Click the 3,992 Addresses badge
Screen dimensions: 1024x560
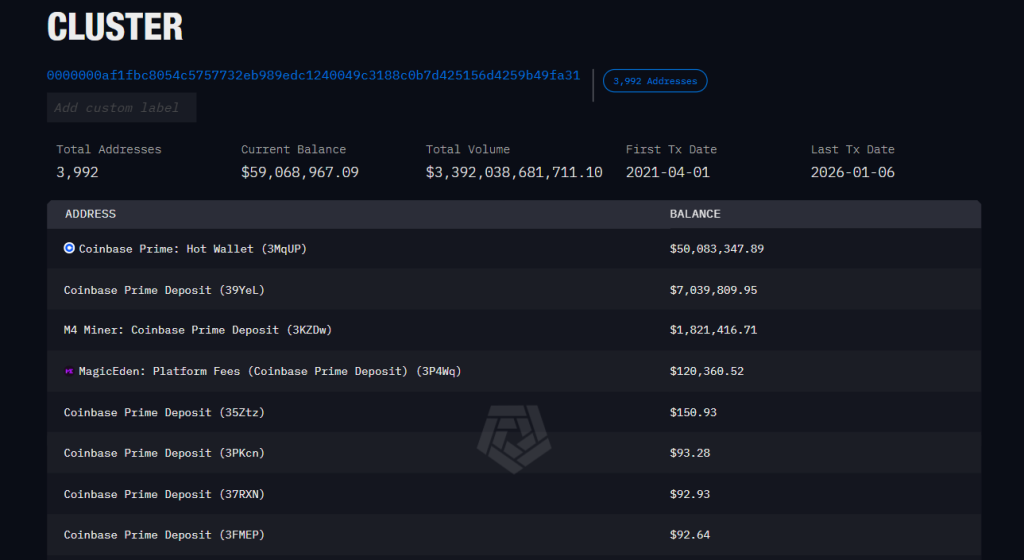point(655,81)
